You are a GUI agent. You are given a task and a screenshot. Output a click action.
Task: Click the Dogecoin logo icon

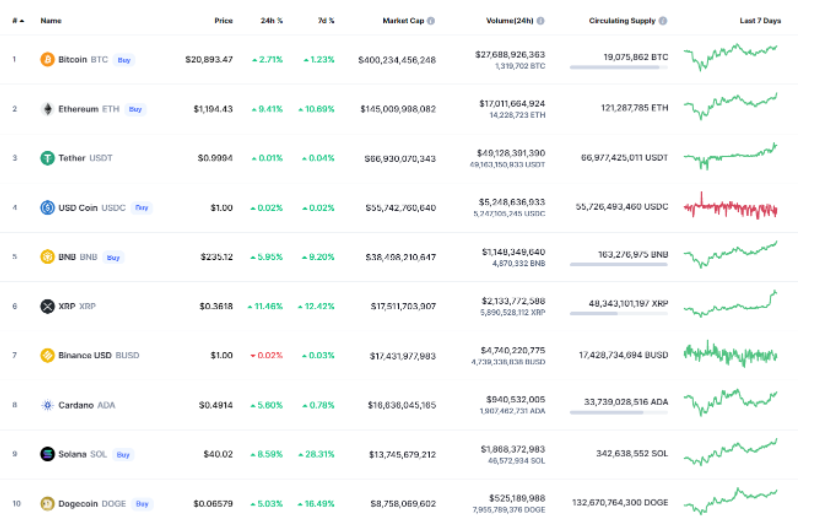pos(47,503)
